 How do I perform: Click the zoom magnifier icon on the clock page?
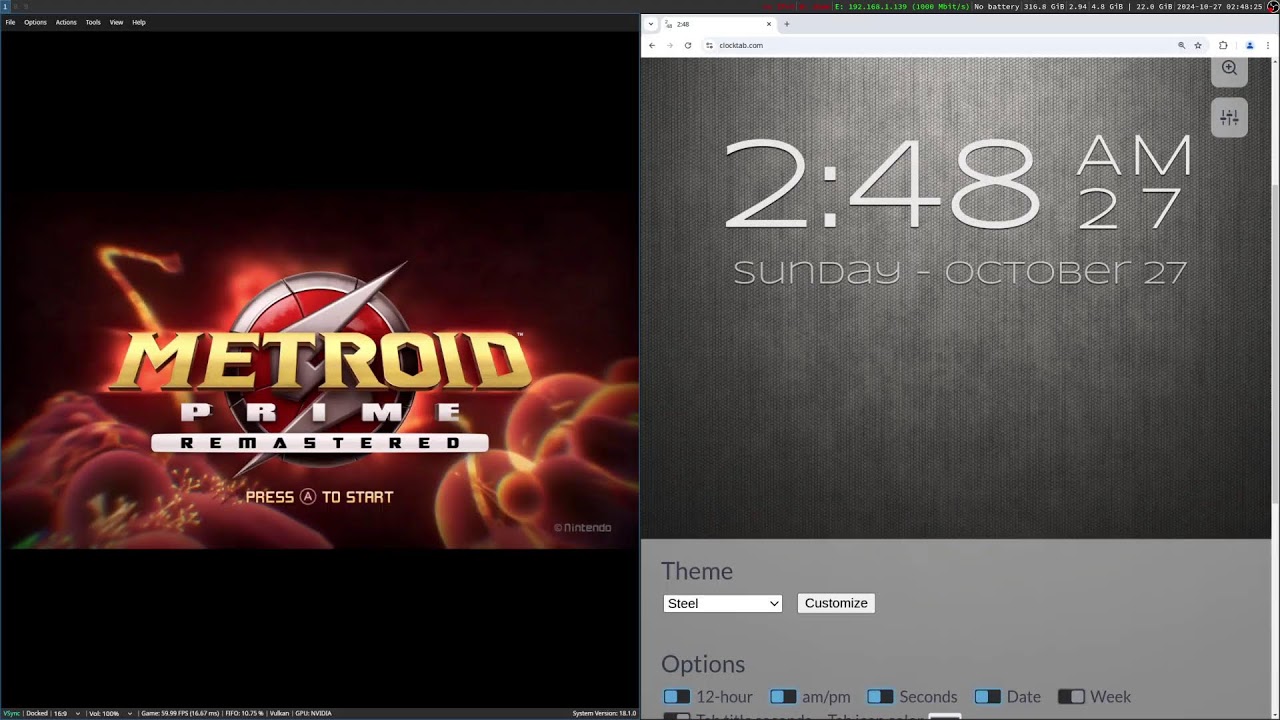[1229, 68]
